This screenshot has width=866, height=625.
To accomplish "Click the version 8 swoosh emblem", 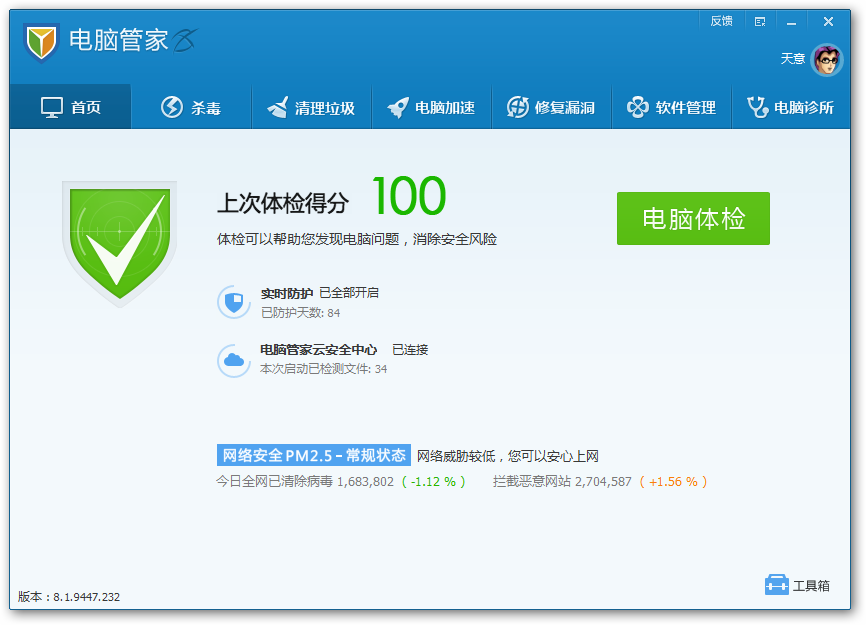I will (185, 40).
